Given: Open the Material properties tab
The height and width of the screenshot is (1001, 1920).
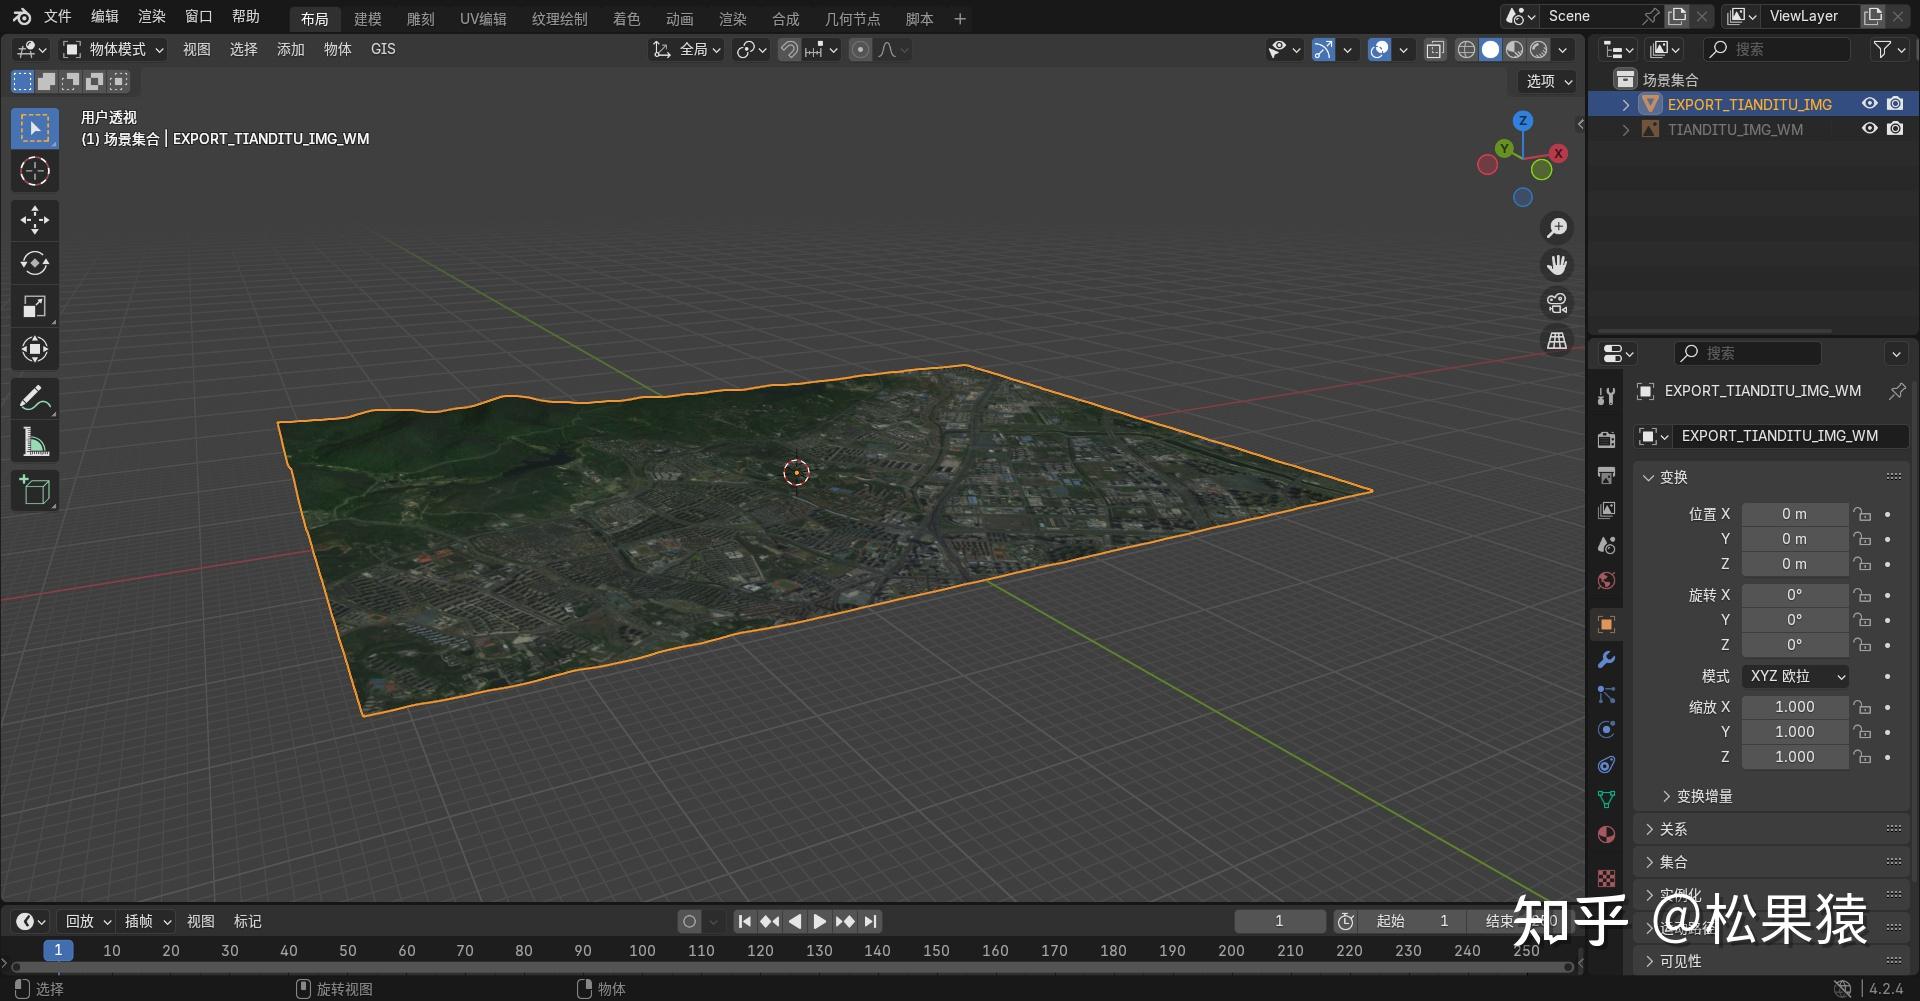Looking at the screenshot, I should (1605, 834).
